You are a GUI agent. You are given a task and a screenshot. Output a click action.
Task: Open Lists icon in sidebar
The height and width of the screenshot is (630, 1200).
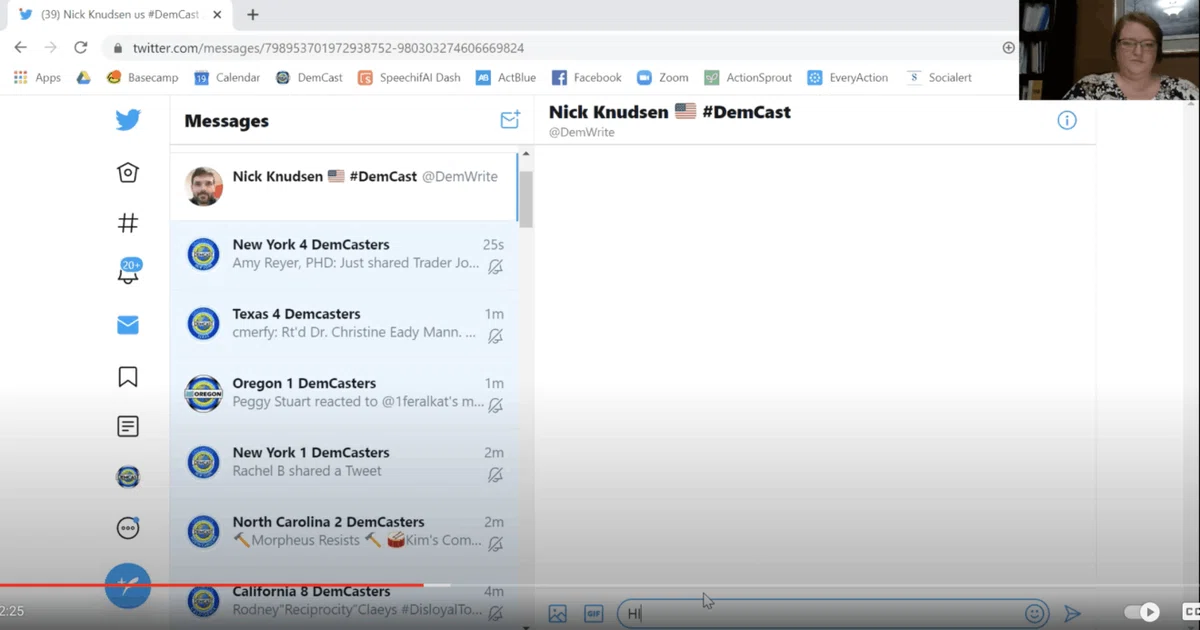click(x=128, y=426)
